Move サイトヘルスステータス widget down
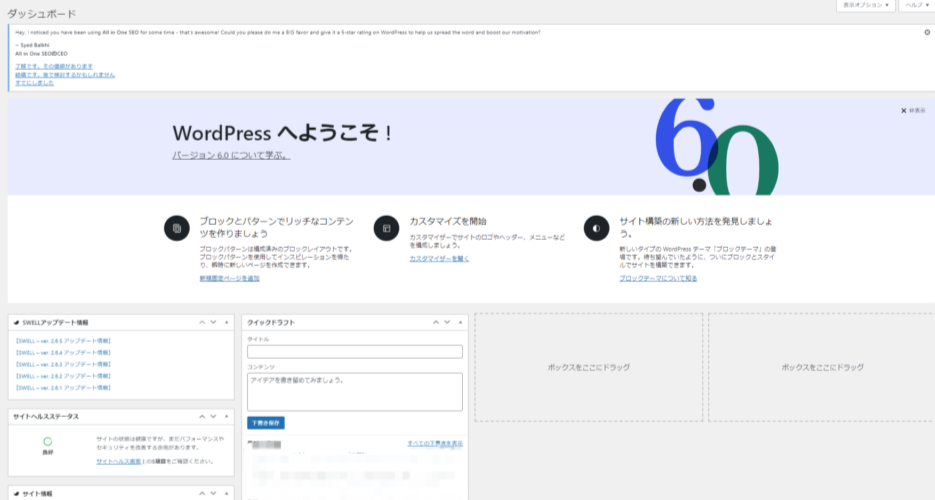The width and height of the screenshot is (935, 500). (x=213, y=417)
